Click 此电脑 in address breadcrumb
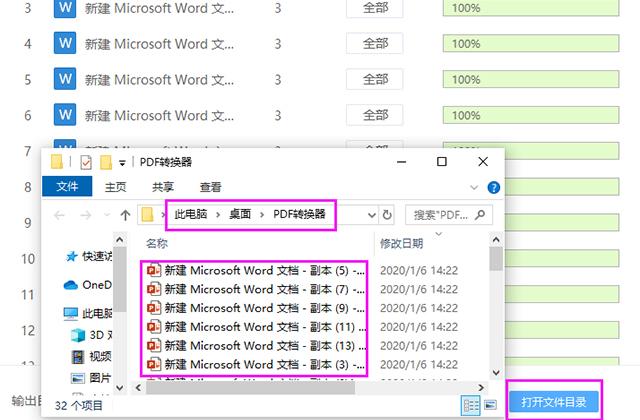 [x=191, y=214]
